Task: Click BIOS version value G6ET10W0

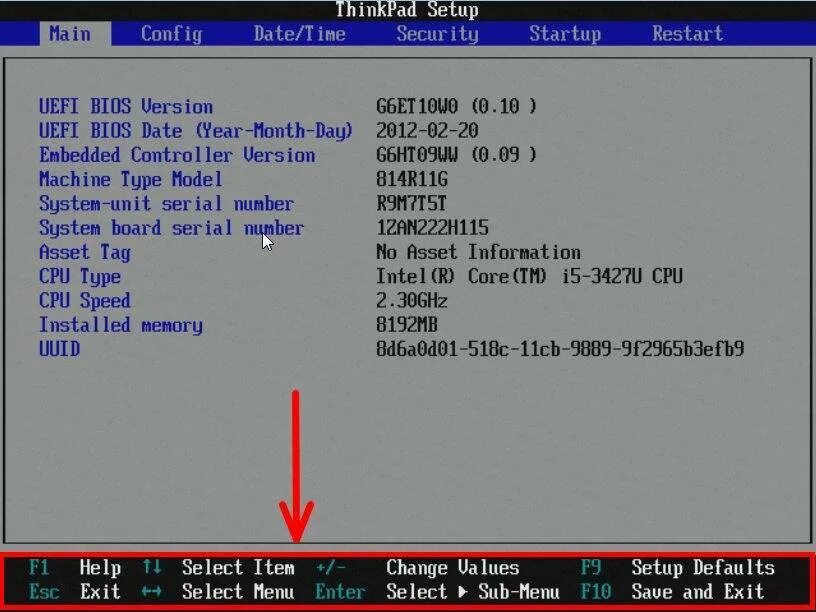Action: (456, 107)
